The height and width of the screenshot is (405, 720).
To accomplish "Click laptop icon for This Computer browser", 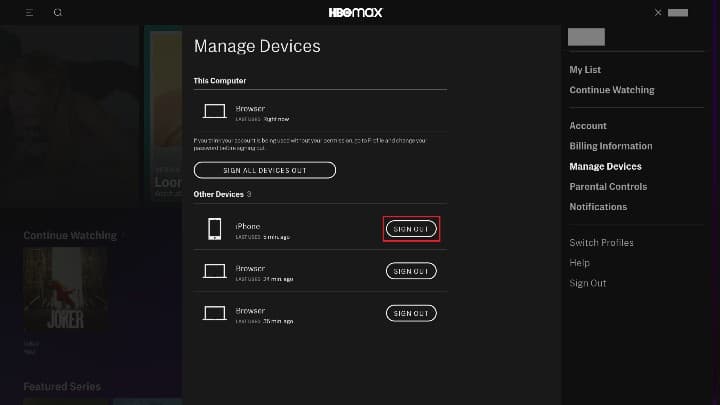I will click(x=214, y=112).
